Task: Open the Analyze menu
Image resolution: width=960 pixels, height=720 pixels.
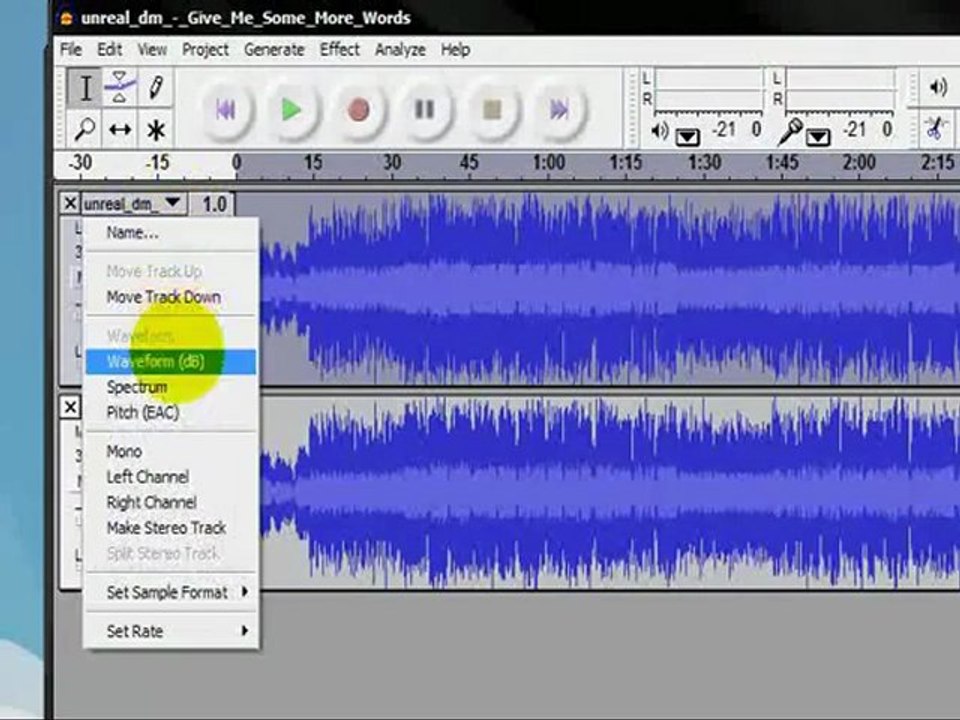Action: (x=400, y=49)
